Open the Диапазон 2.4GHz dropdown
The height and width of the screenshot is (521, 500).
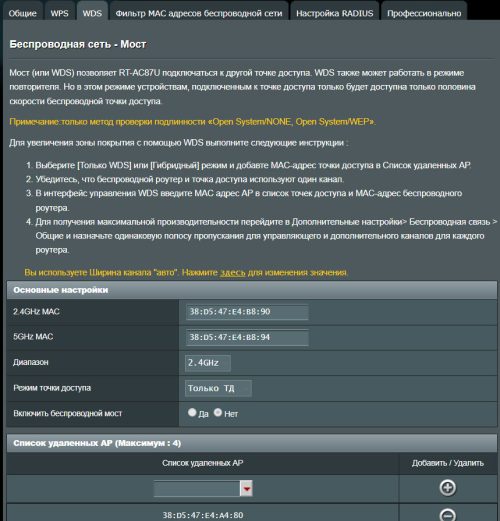208,363
